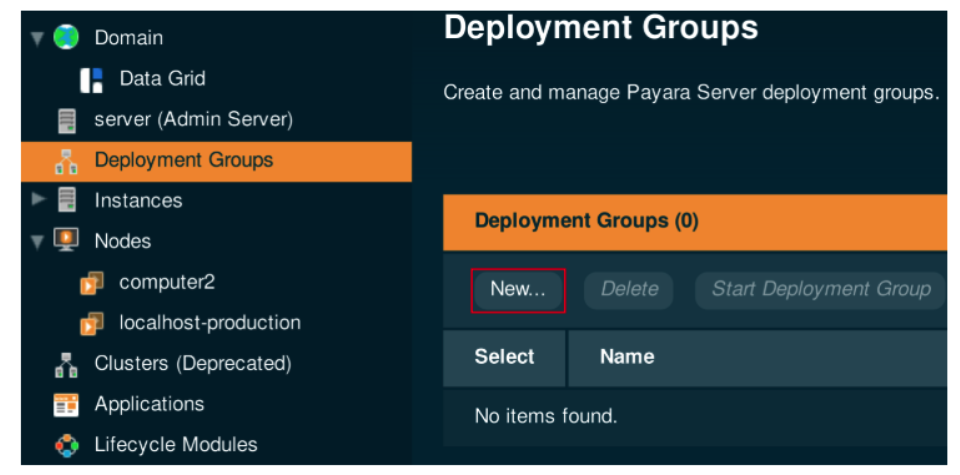This screenshot has width=960, height=475.
Task: Click the Domain globe icon
Action: [66, 38]
